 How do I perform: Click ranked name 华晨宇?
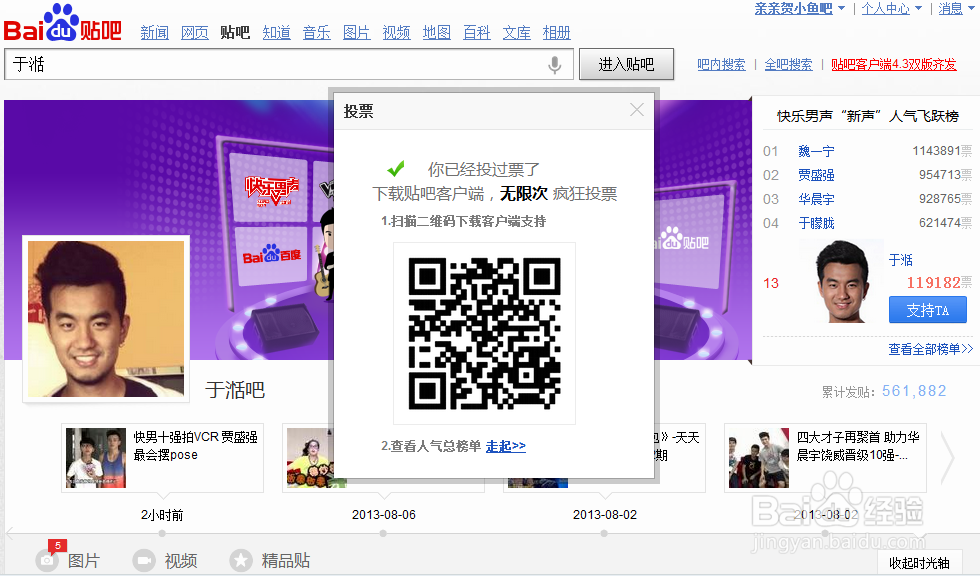pyautogui.click(x=816, y=199)
